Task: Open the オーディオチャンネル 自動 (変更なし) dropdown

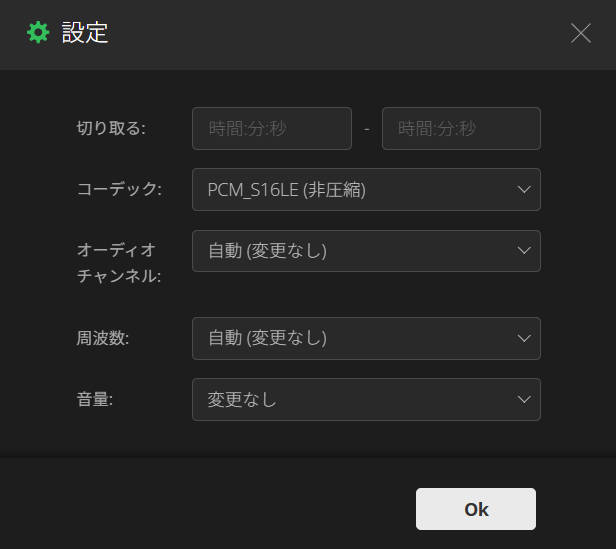Action: [x=350, y=251]
